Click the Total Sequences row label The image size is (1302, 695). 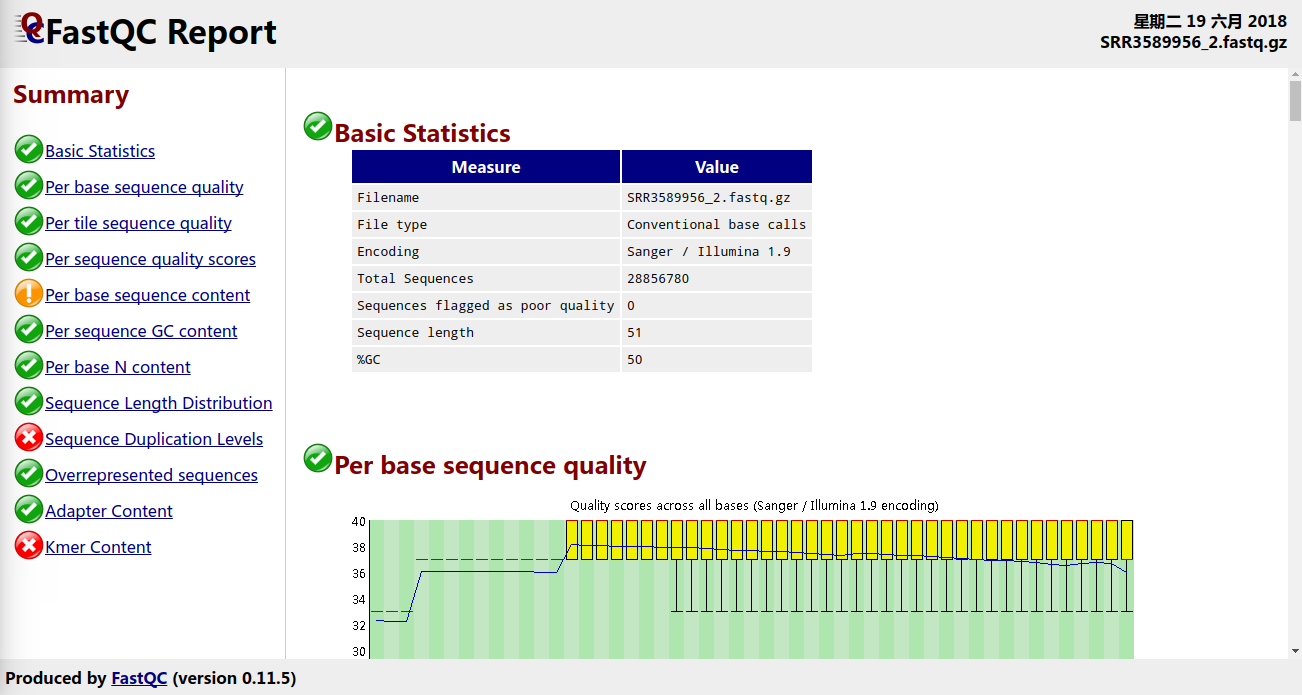coord(415,278)
